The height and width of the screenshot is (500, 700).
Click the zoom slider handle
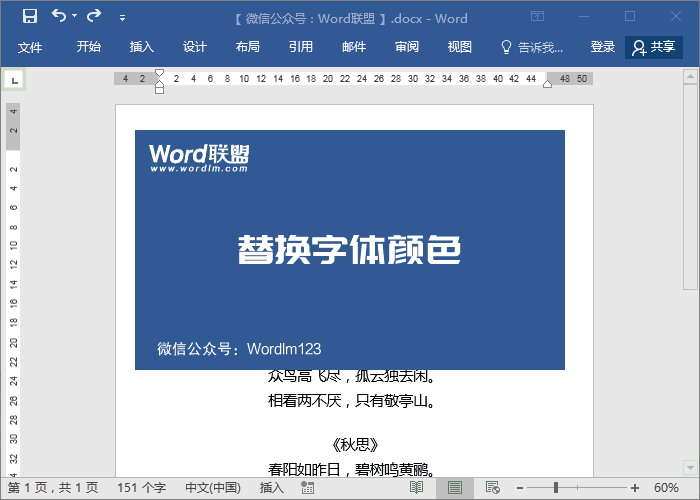pyautogui.click(x=556, y=488)
